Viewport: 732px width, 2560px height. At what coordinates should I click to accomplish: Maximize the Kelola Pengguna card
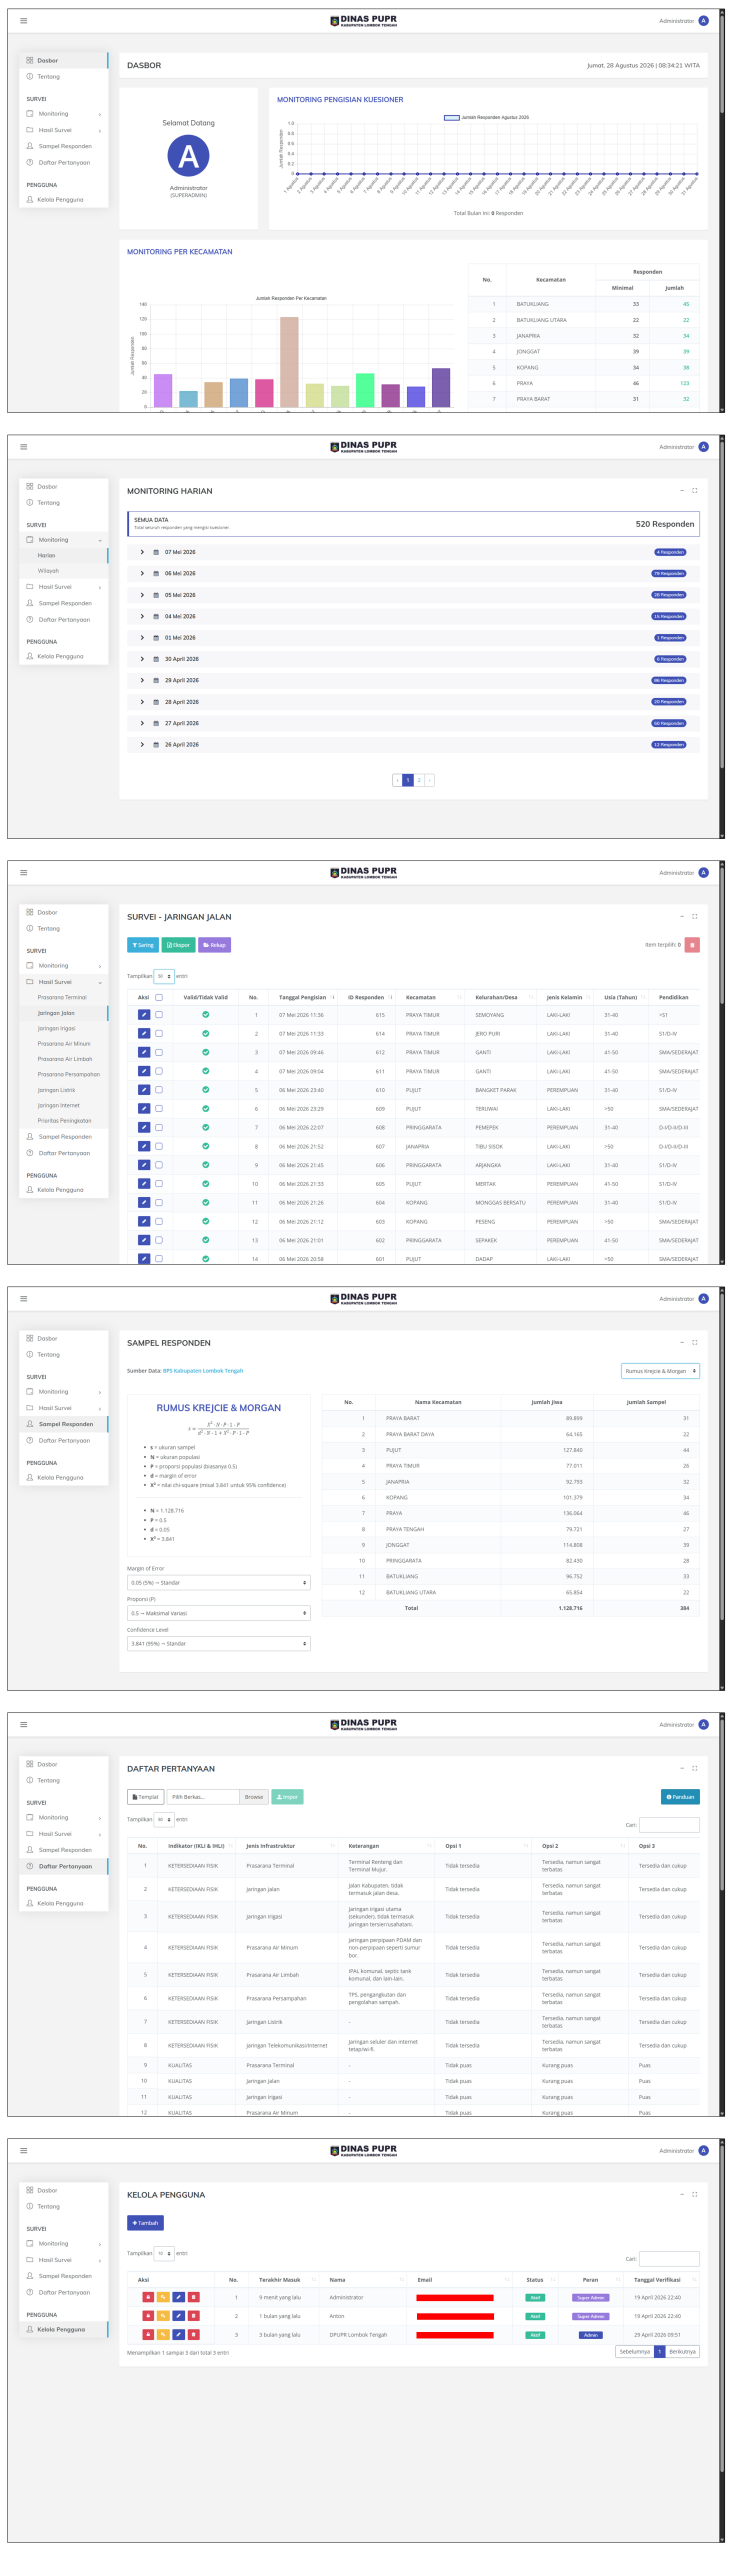coord(694,2194)
